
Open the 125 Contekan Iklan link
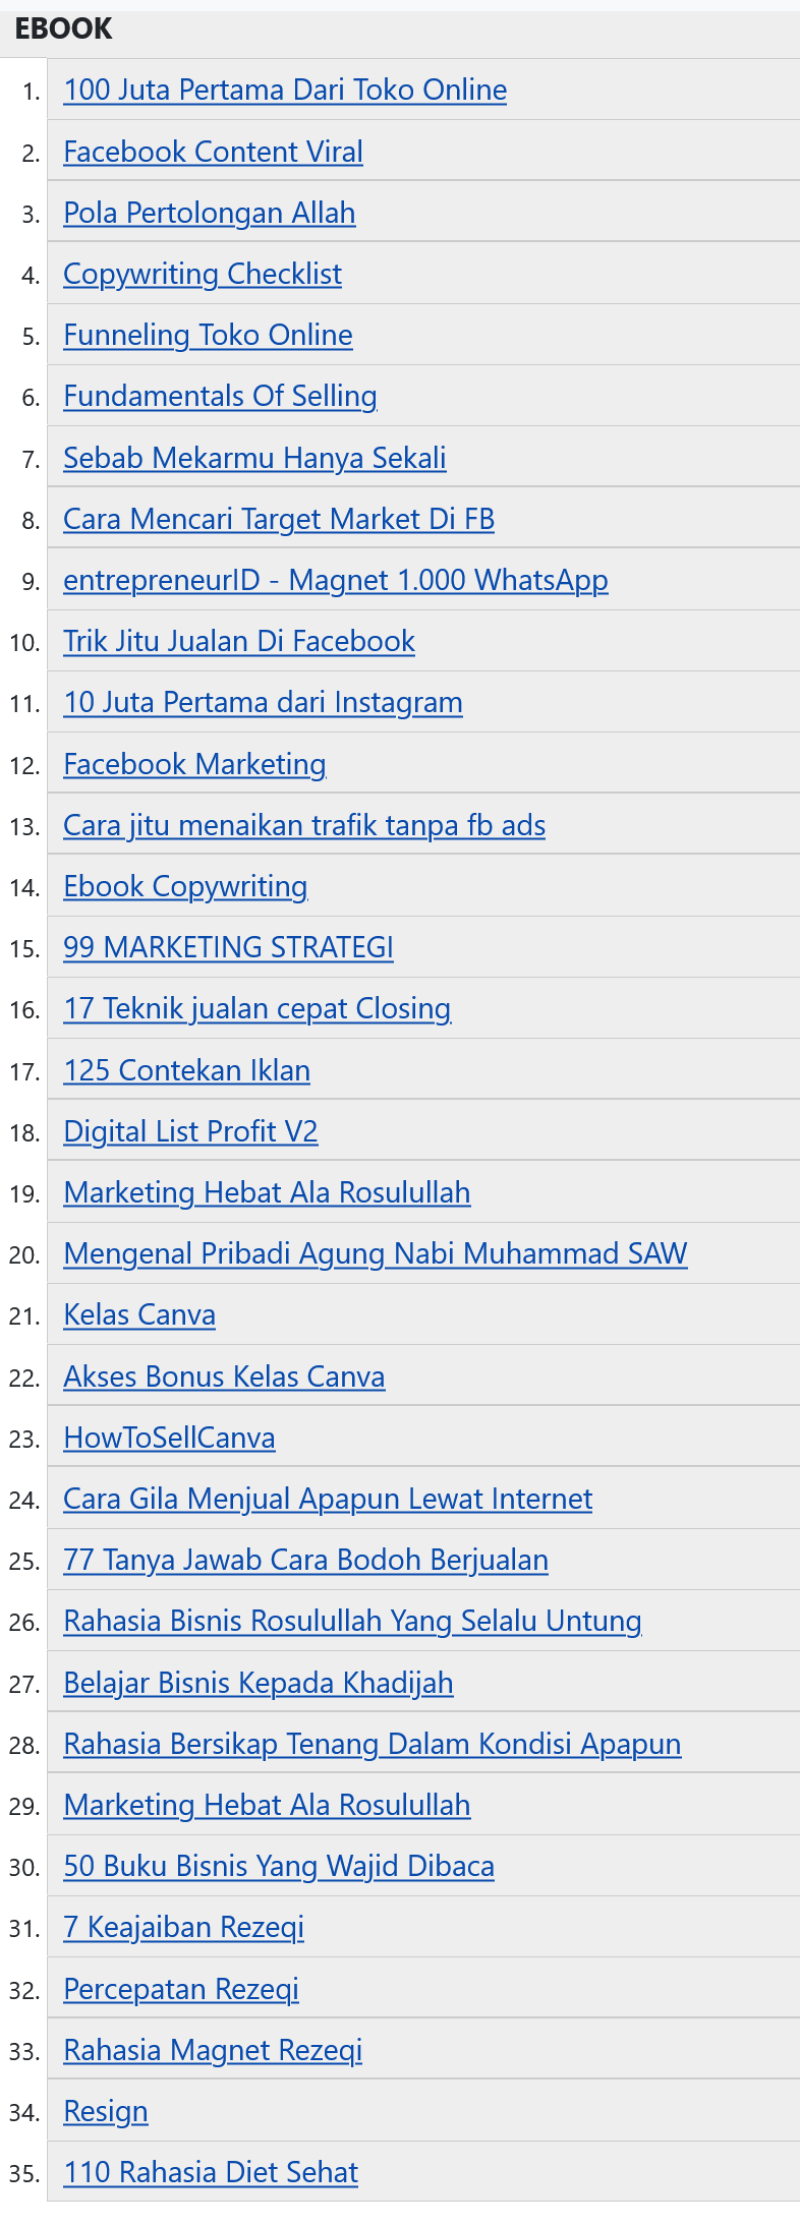point(187,1070)
